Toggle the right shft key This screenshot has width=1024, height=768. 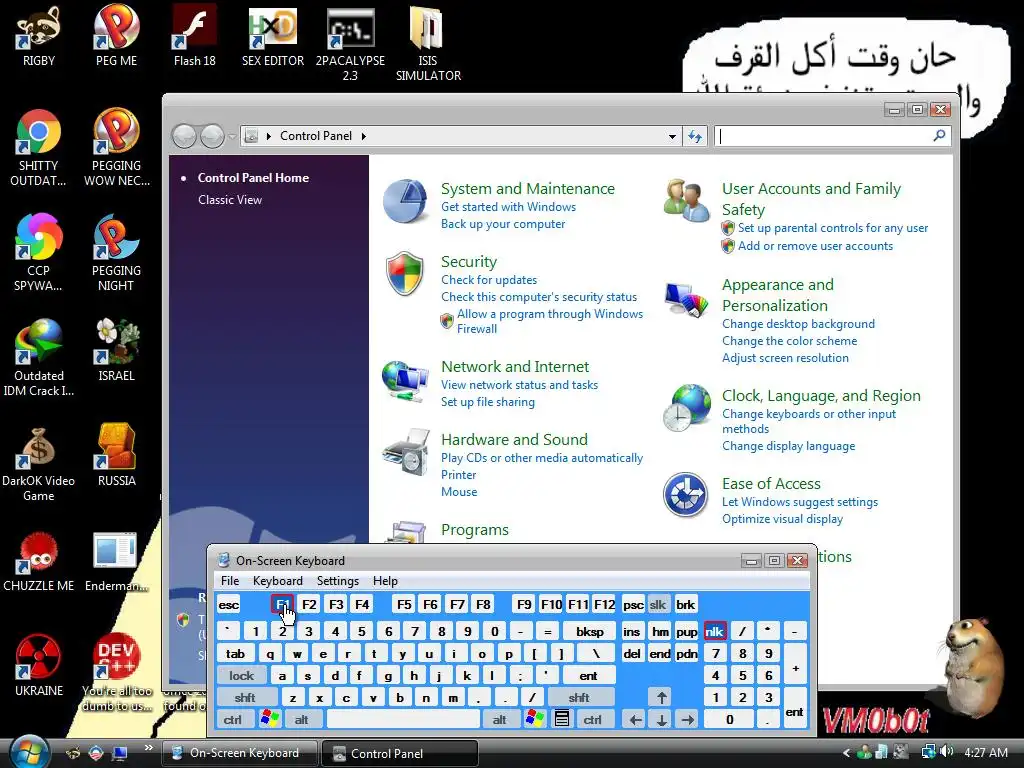(x=579, y=697)
